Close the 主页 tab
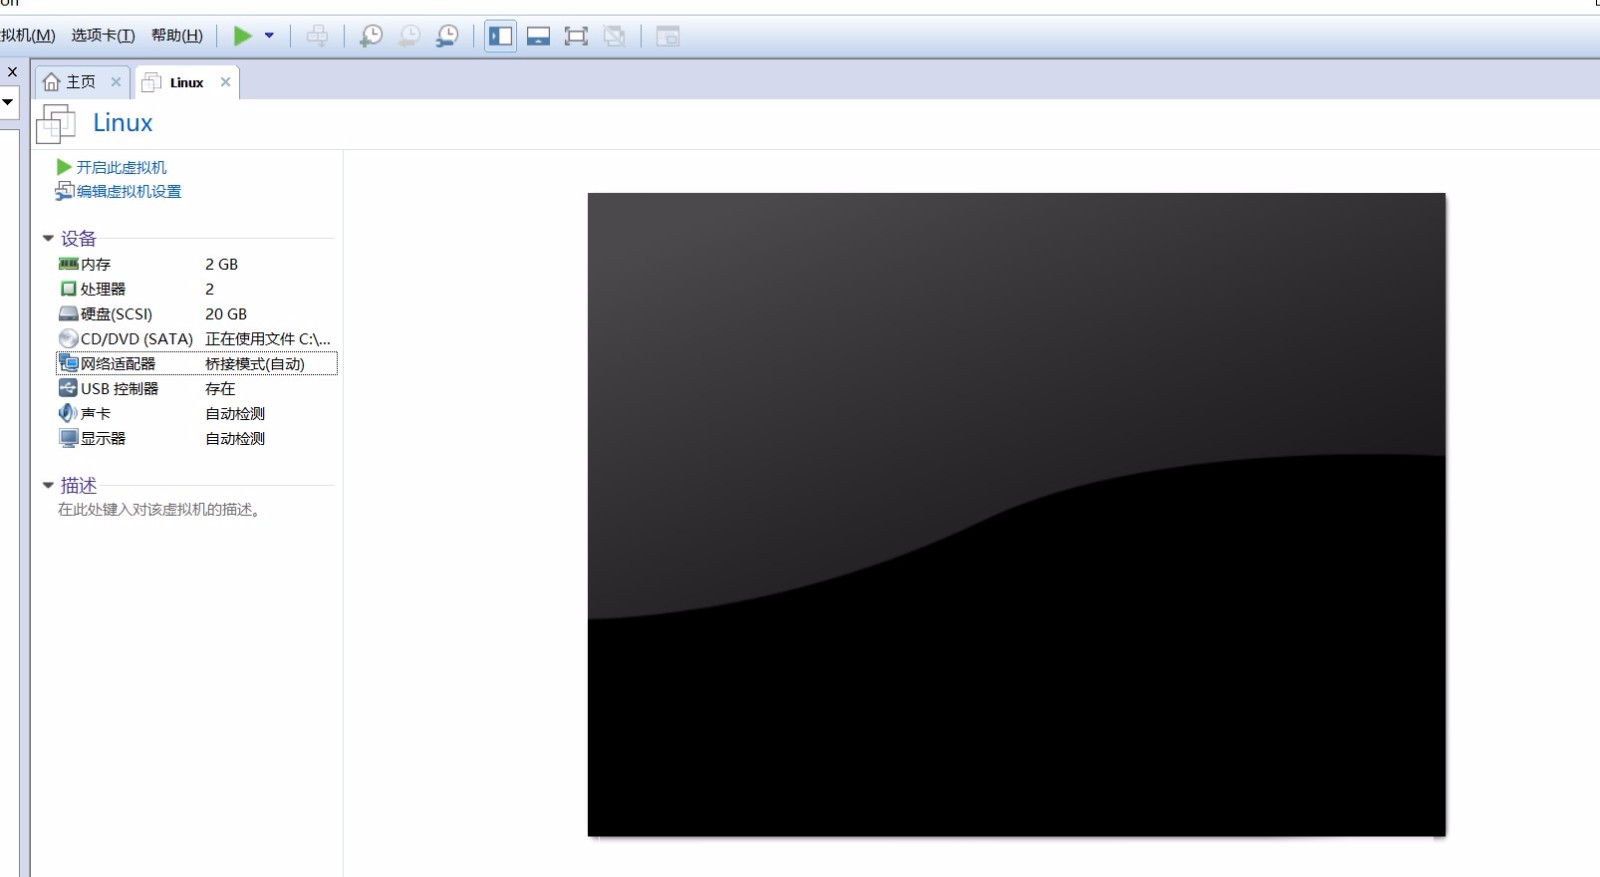 [x=116, y=82]
